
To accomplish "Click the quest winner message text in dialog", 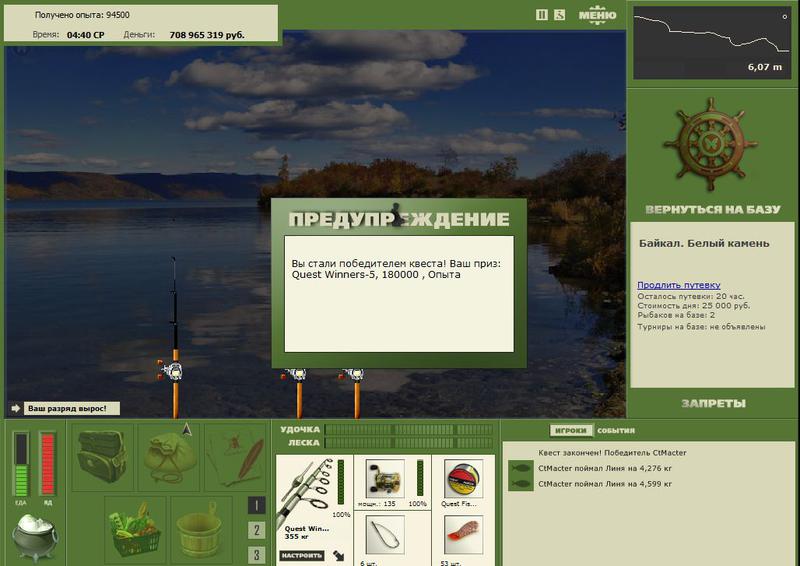I will point(396,269).
